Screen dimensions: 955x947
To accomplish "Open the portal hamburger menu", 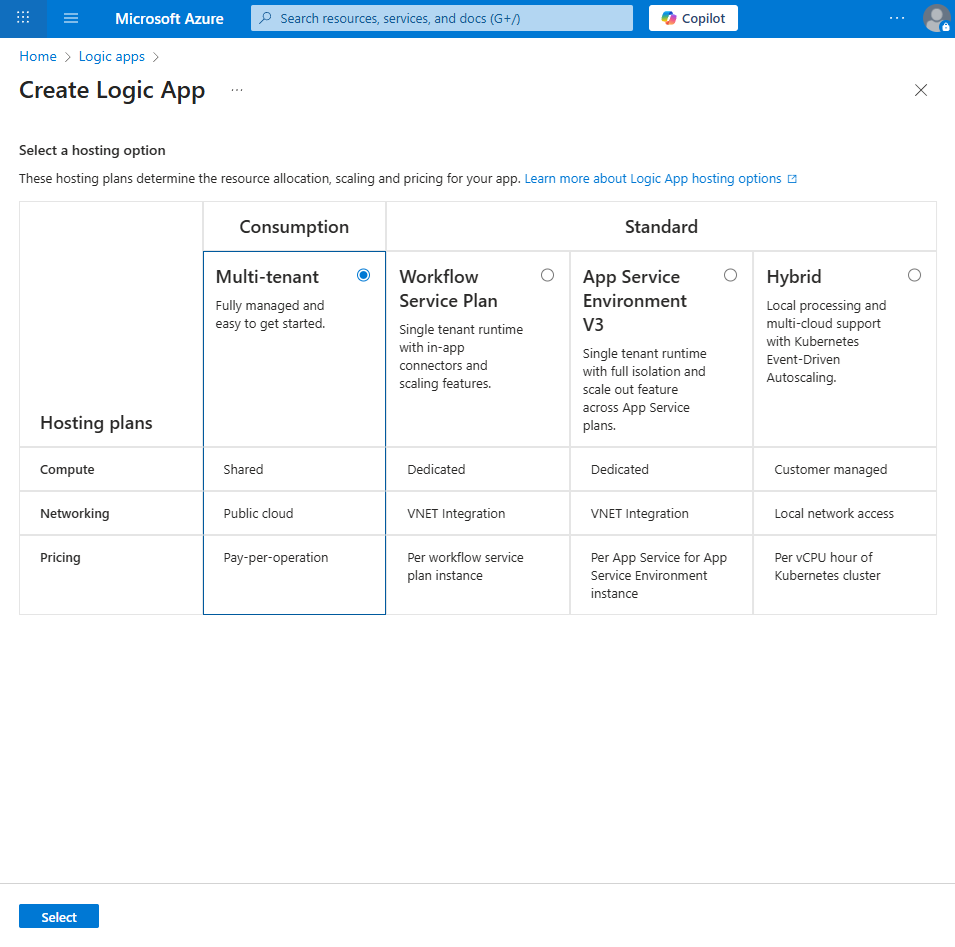I will (71, 18).
